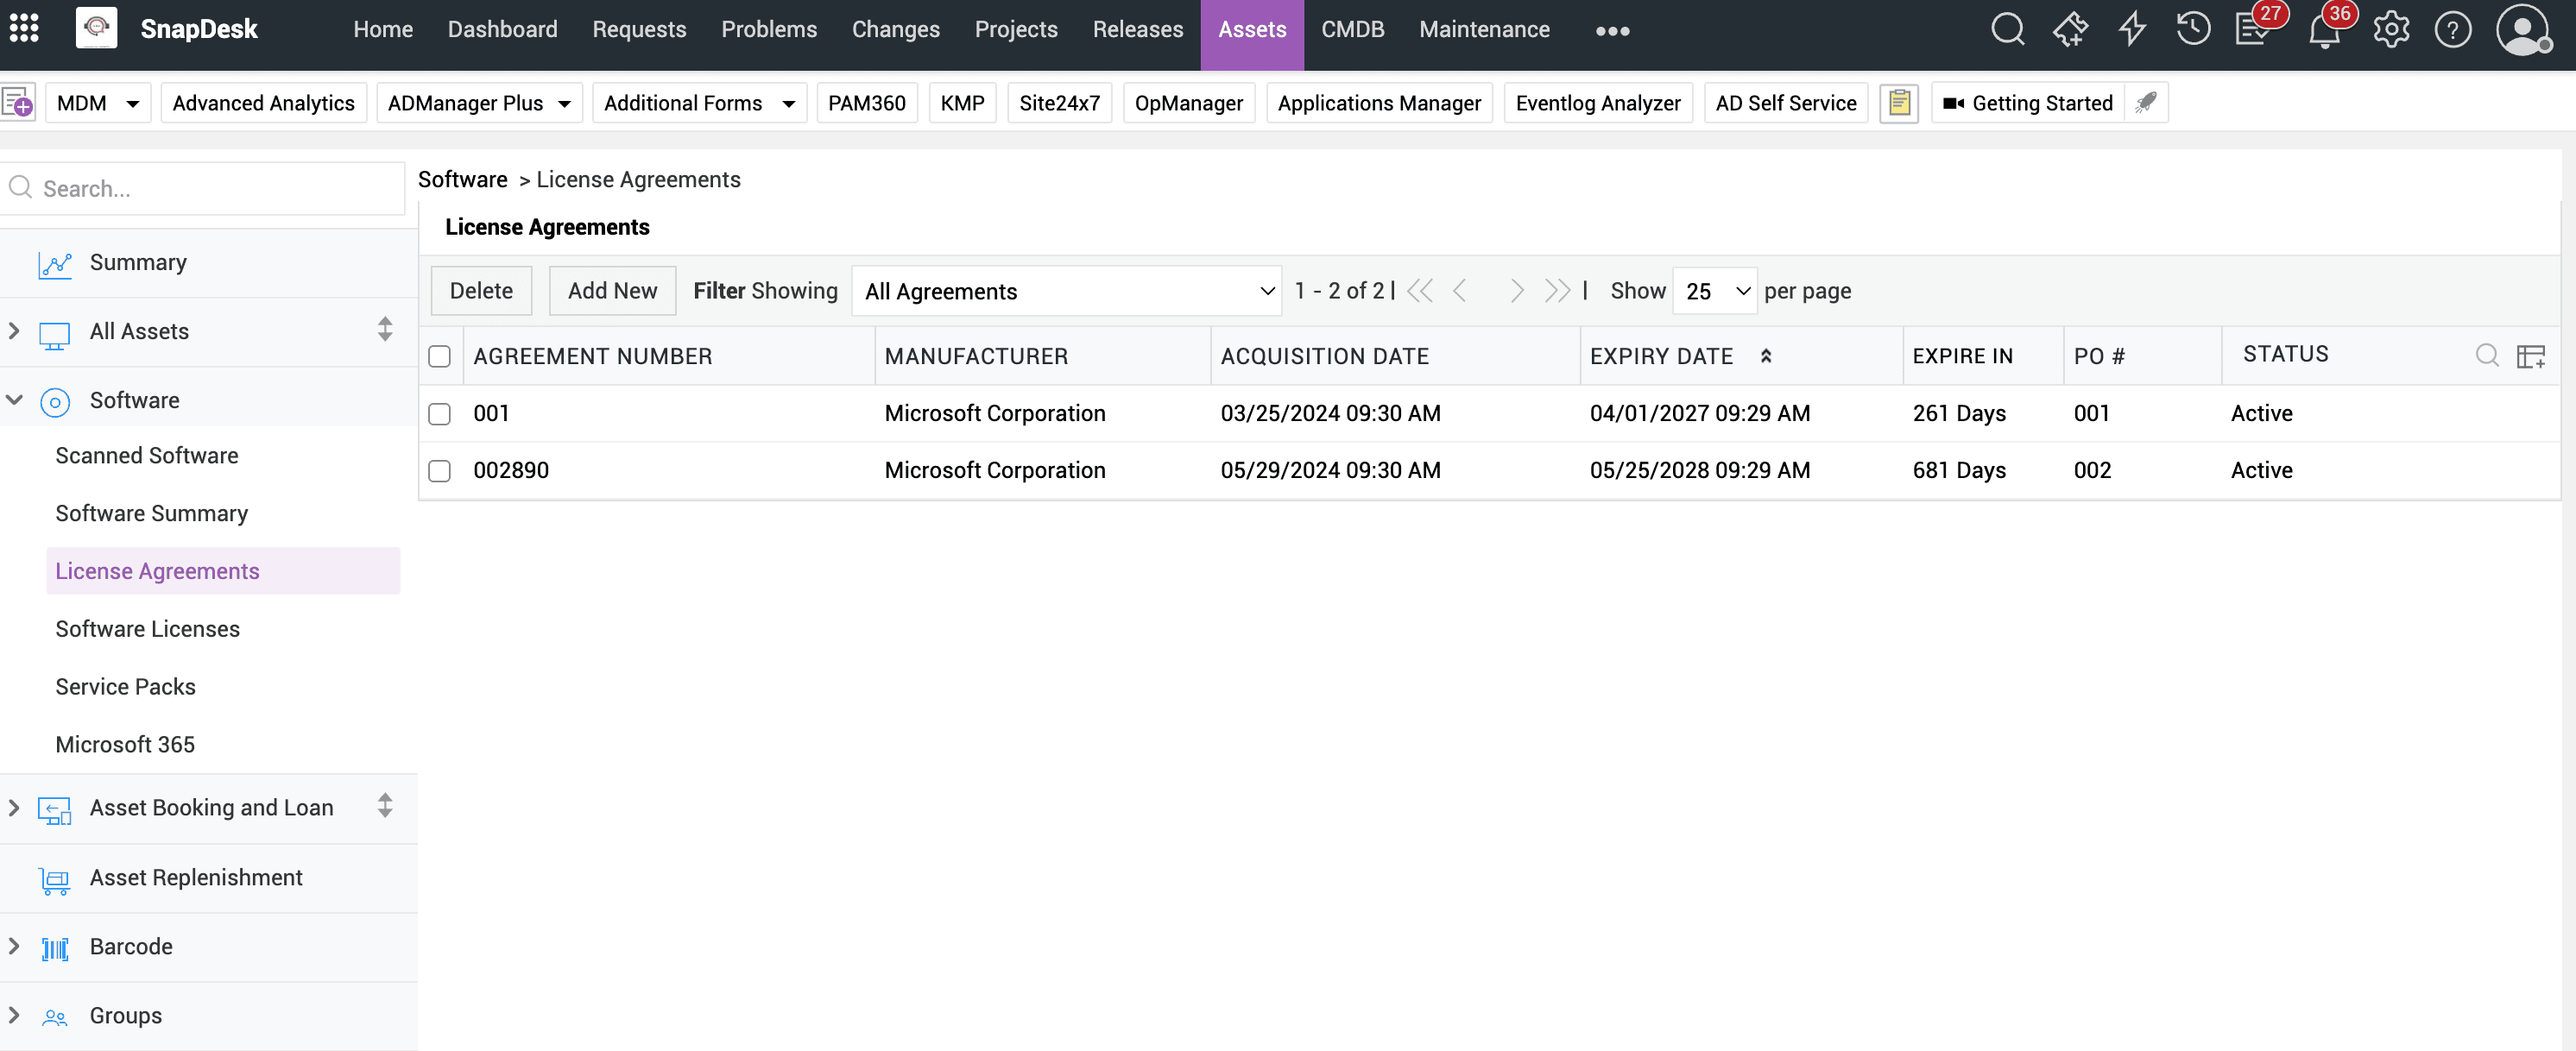Open the apps grid launcher icon

coord(24,29)
